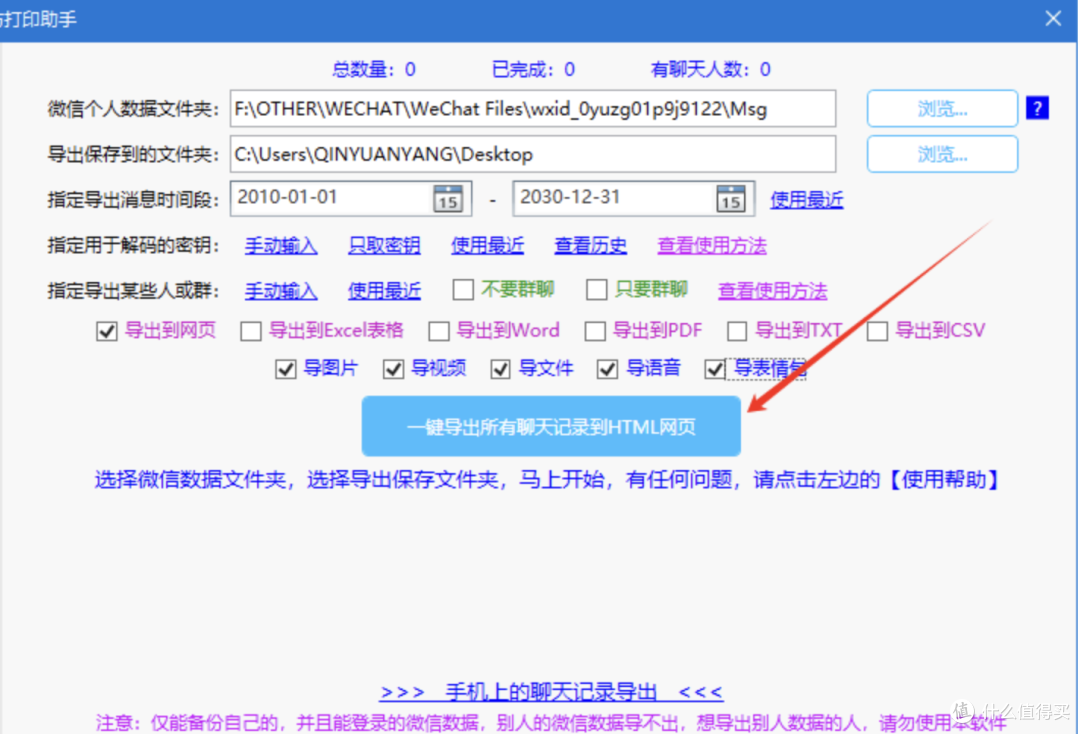
Task: Click 只取密钥 link
Action: [x=384, y=245]
